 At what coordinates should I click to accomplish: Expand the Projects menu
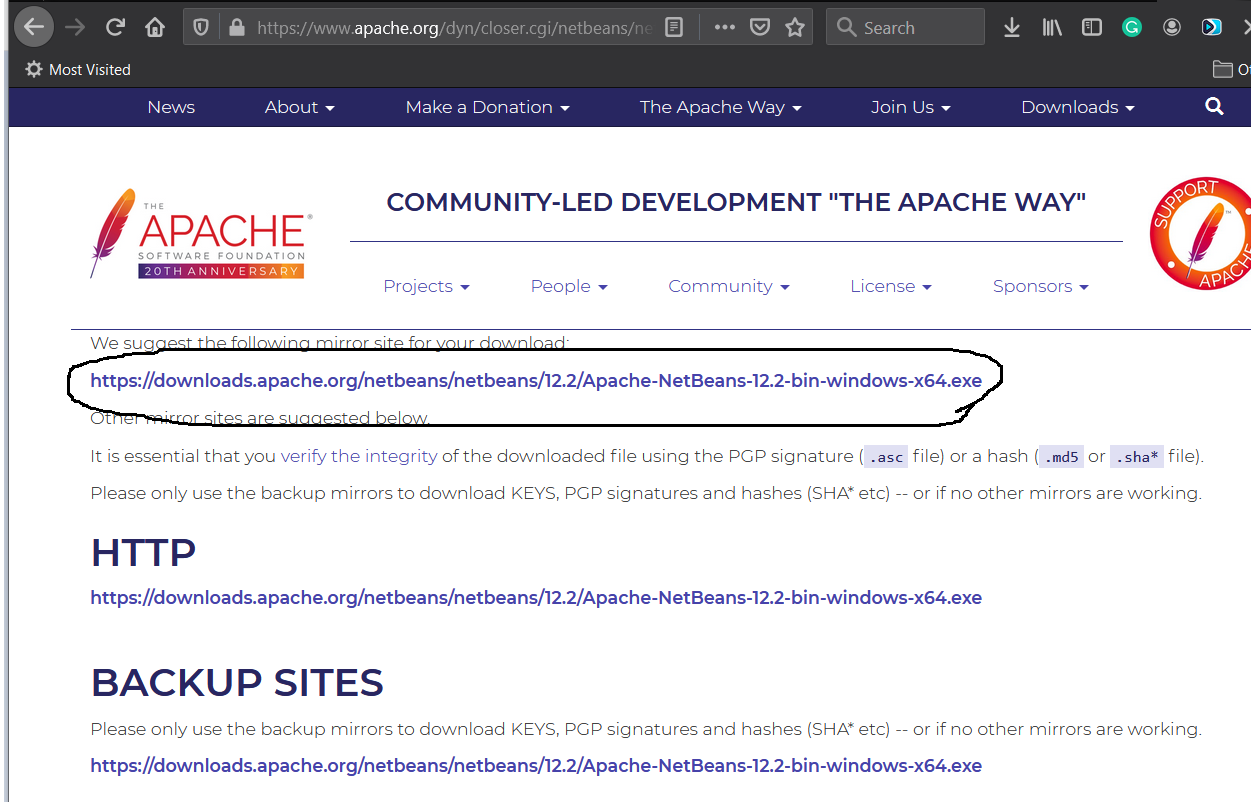(426, 286)
